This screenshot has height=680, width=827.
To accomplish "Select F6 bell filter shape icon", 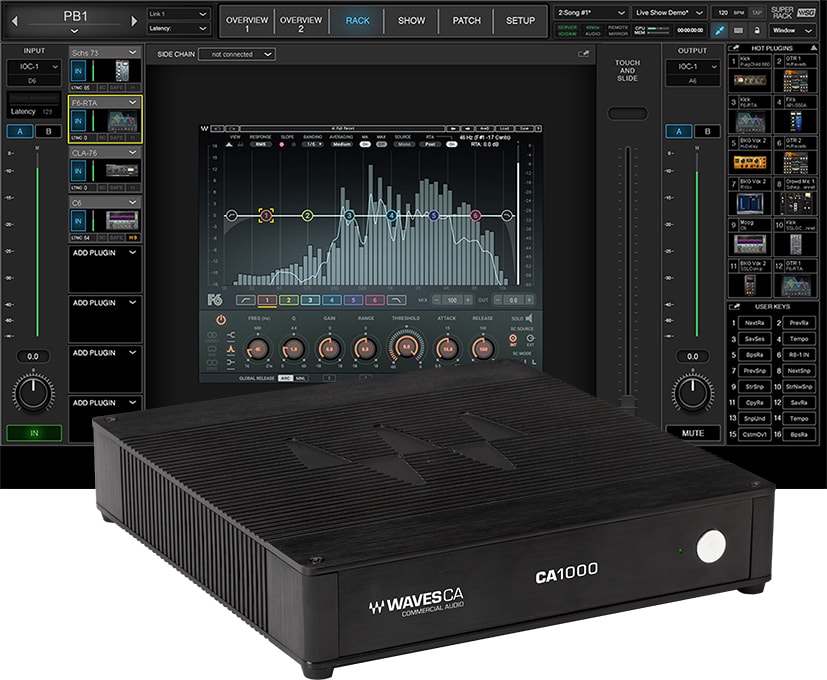I will click(230, 349).
